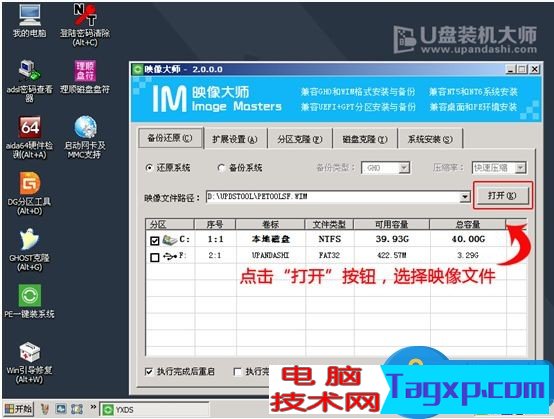Click sequence number 2:1 cell

click(x=215, y=255)
